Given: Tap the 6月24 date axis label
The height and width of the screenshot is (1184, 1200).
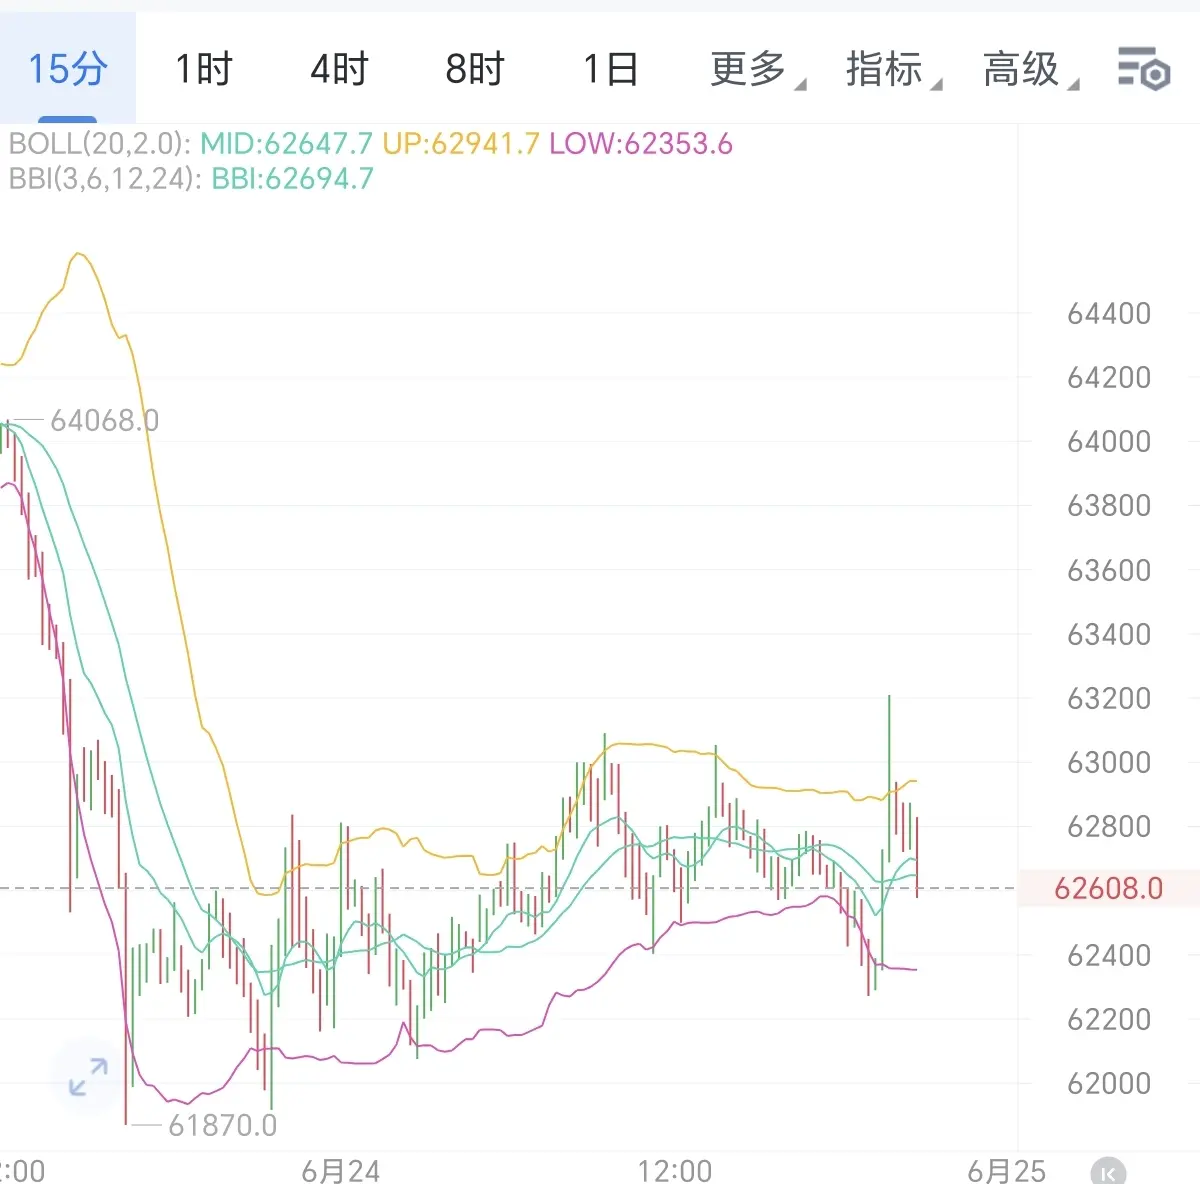Looking at the screenshot, I should tap(341, 1171).
